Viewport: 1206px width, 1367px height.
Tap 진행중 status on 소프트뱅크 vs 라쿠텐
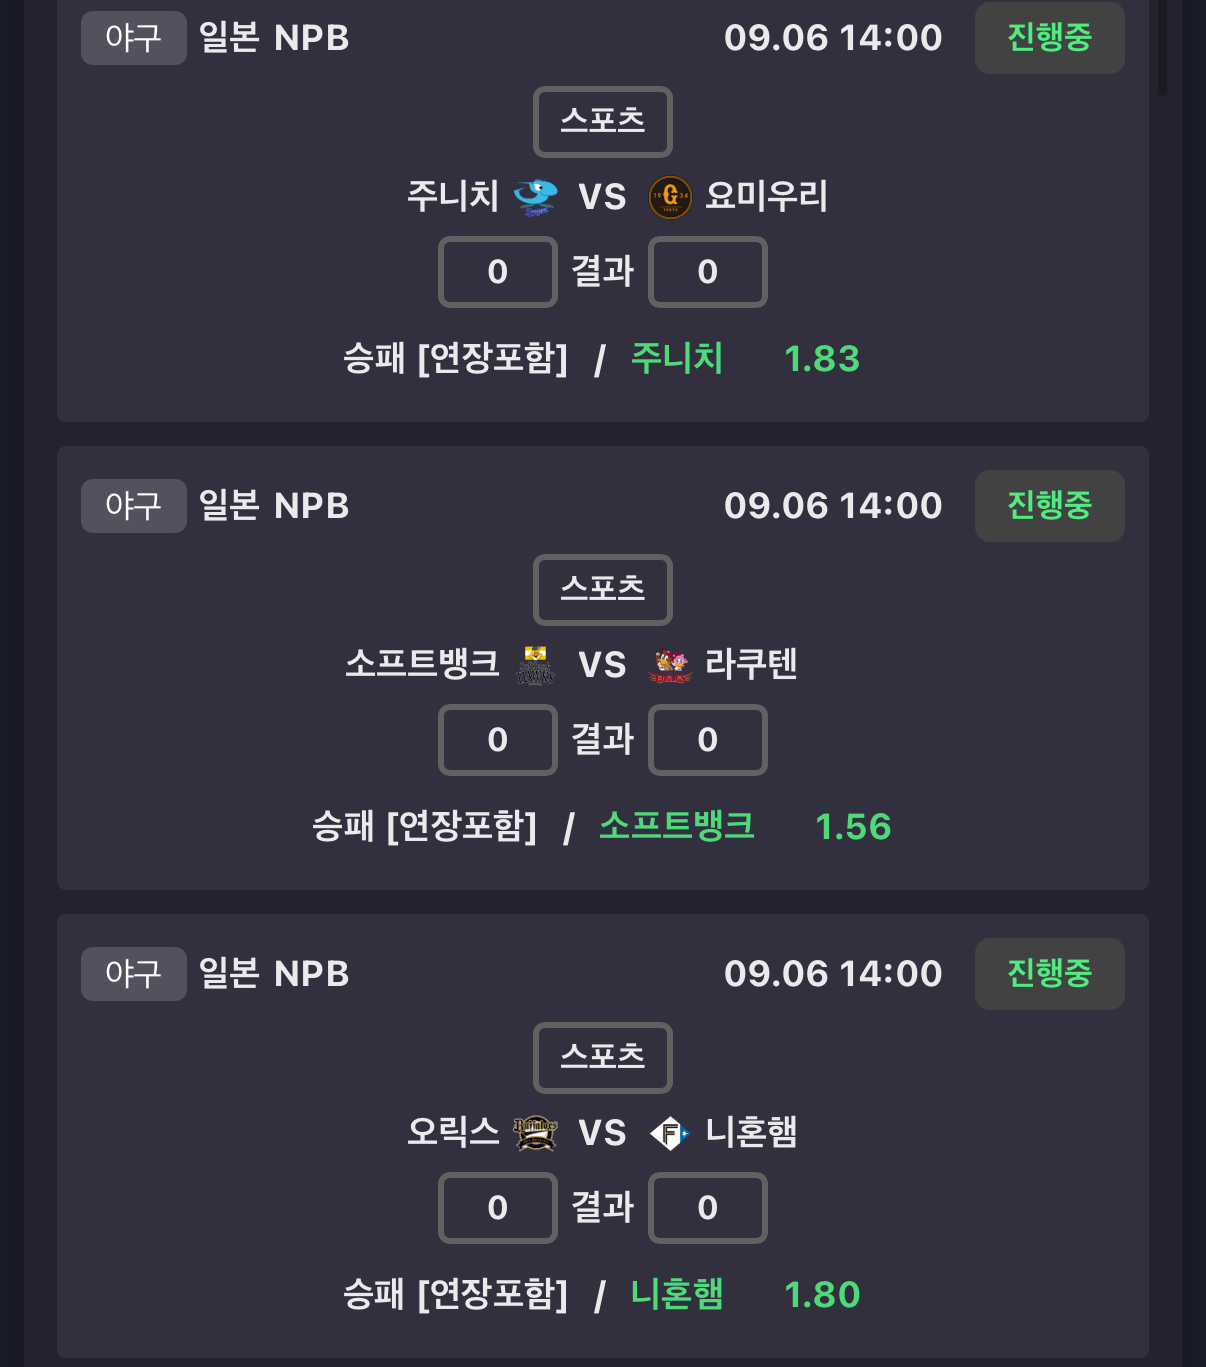(x=1050, y=506)
